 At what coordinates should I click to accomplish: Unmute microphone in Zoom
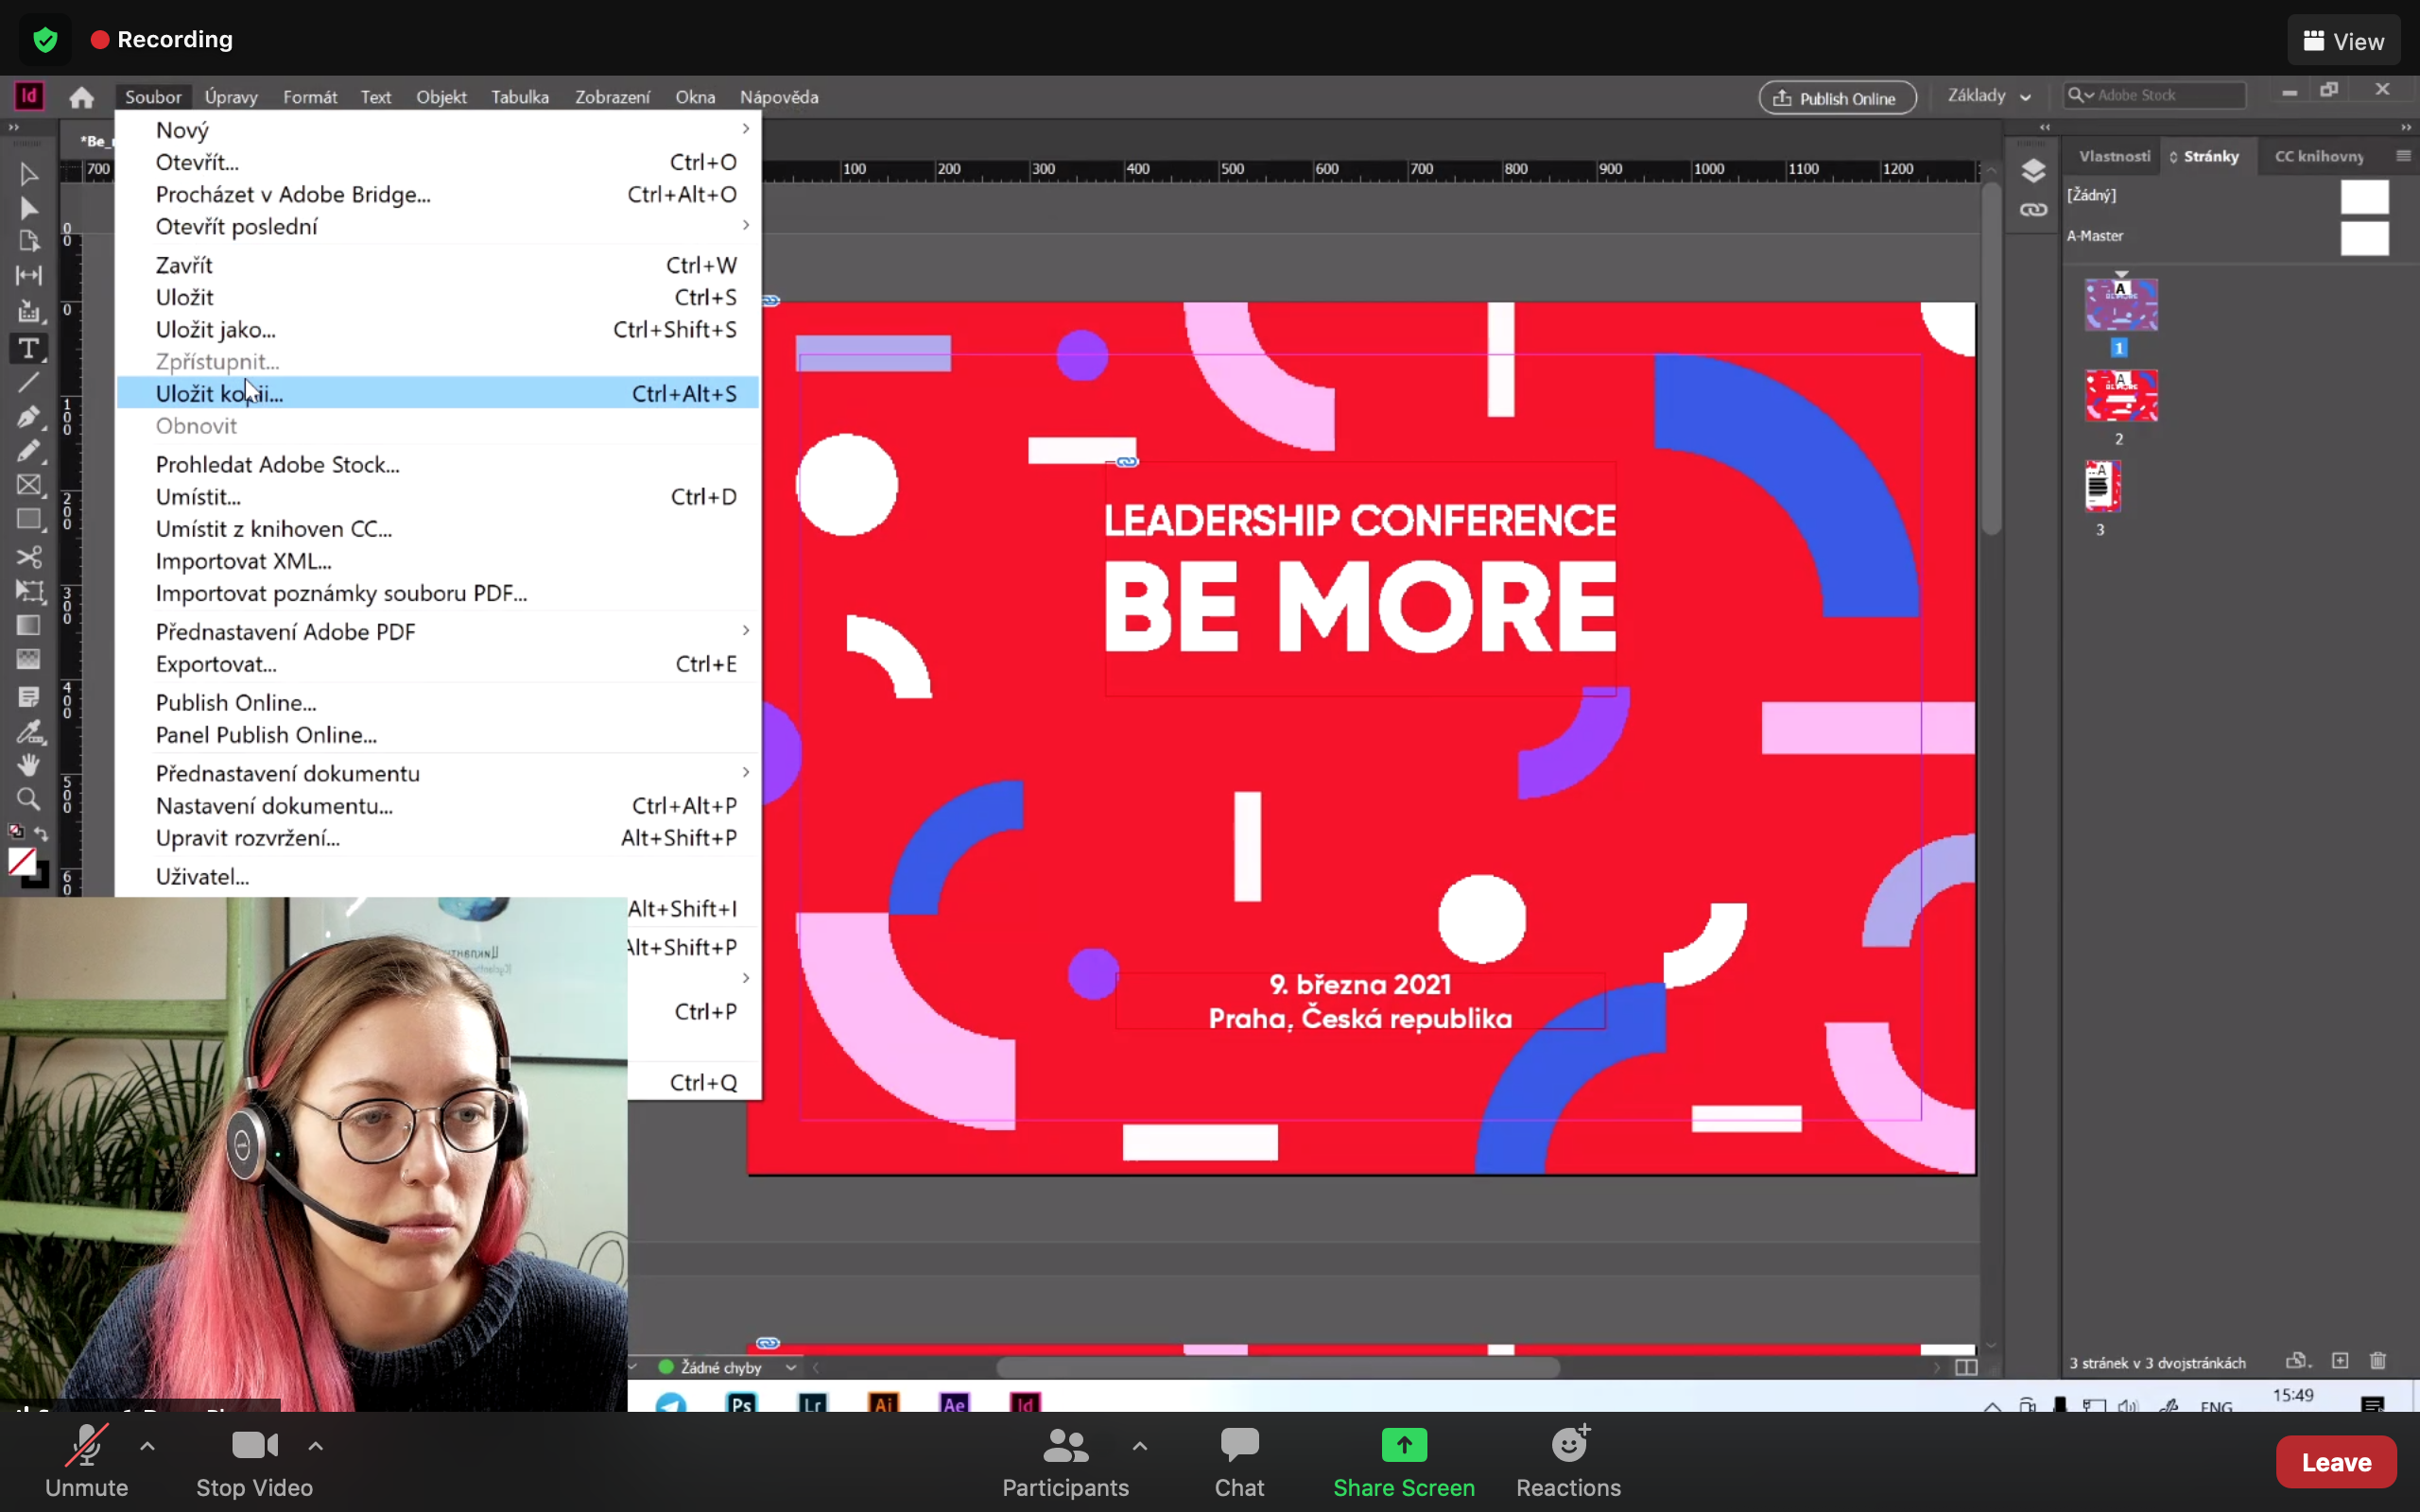pyautogui.click(x=87, y=1460)
